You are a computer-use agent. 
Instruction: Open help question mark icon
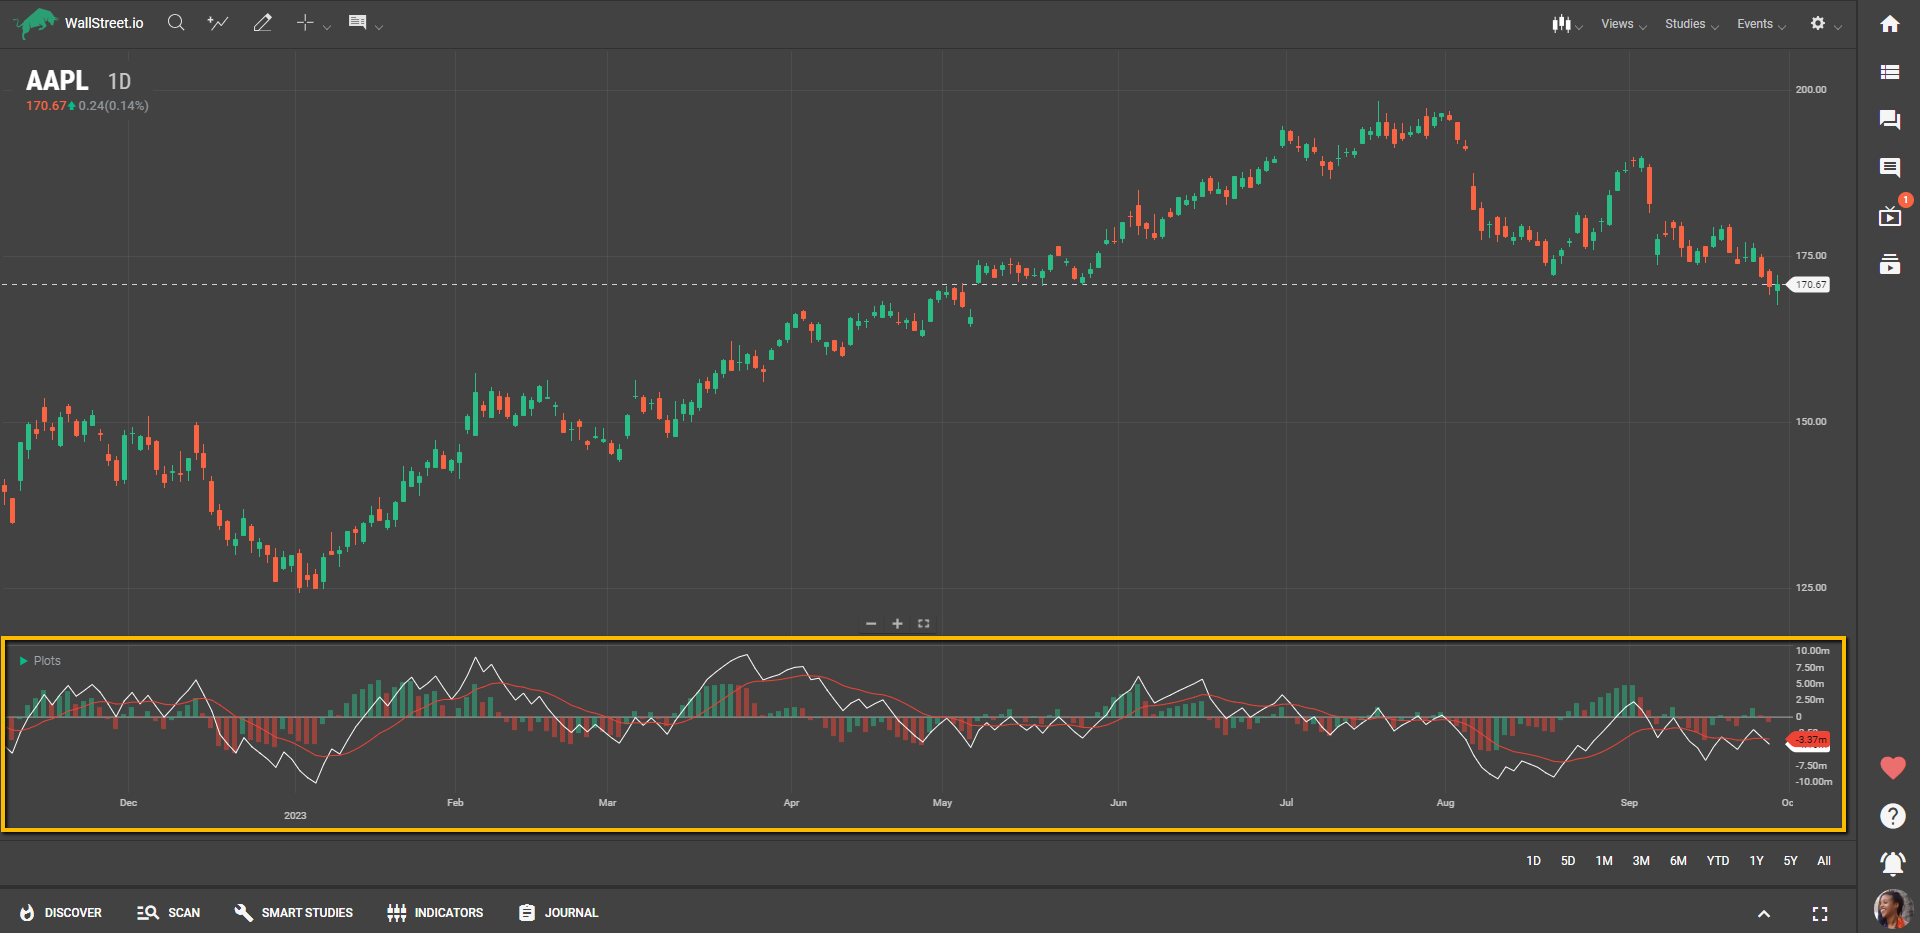[x=1893, y=816]
